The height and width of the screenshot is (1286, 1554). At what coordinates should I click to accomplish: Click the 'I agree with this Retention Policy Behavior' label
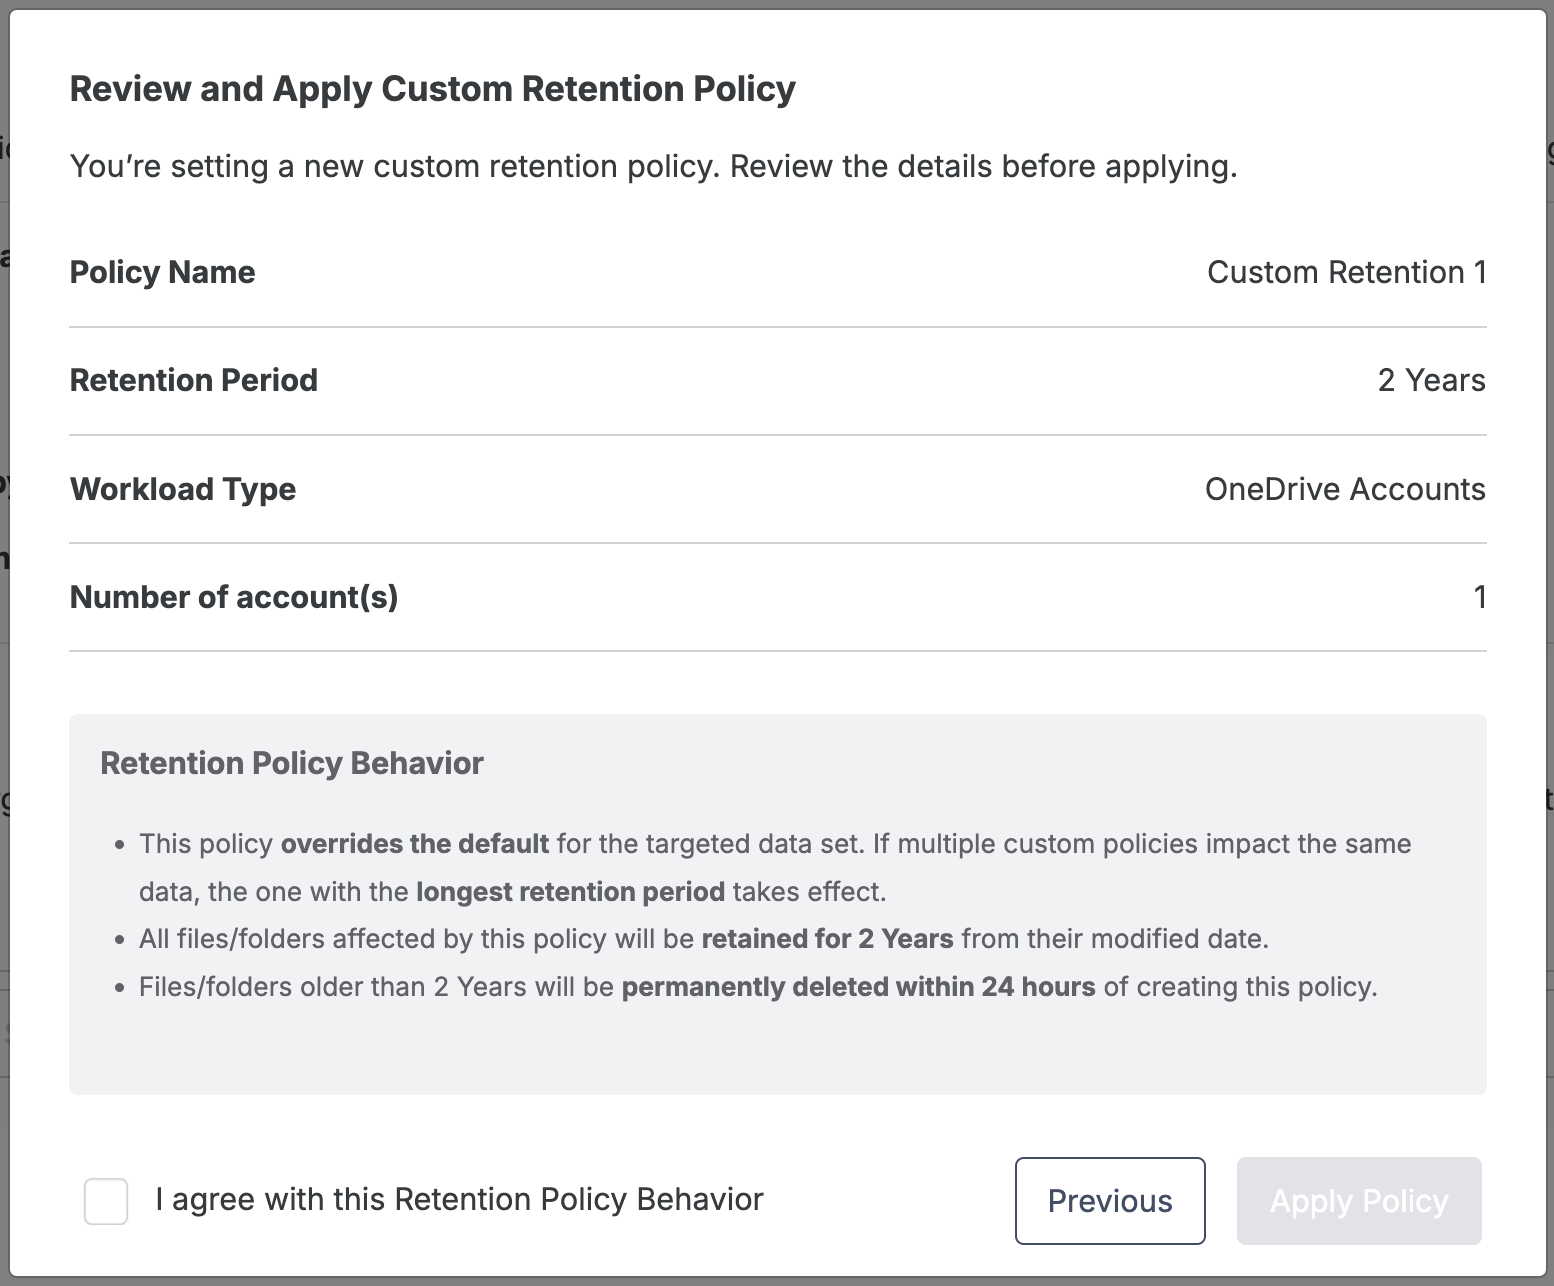pyautogui.click(x=459, y=1199)
